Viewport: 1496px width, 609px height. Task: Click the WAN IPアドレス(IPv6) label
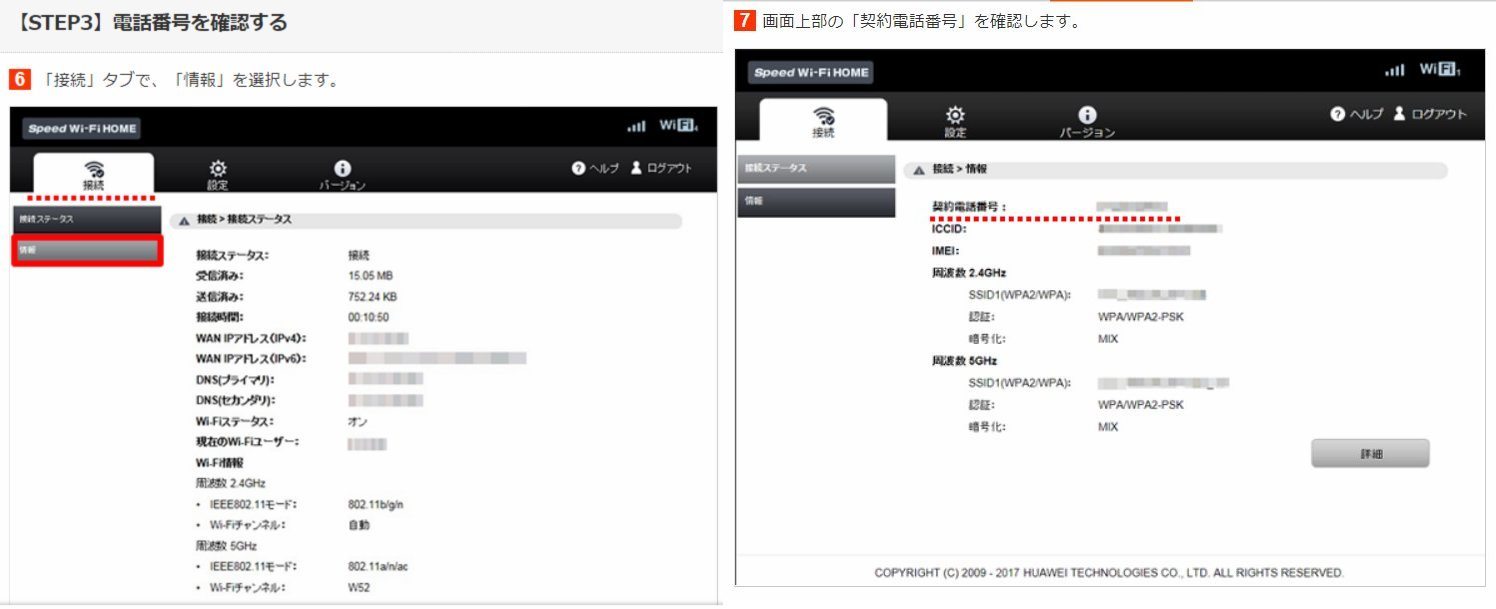coord(250,359)
